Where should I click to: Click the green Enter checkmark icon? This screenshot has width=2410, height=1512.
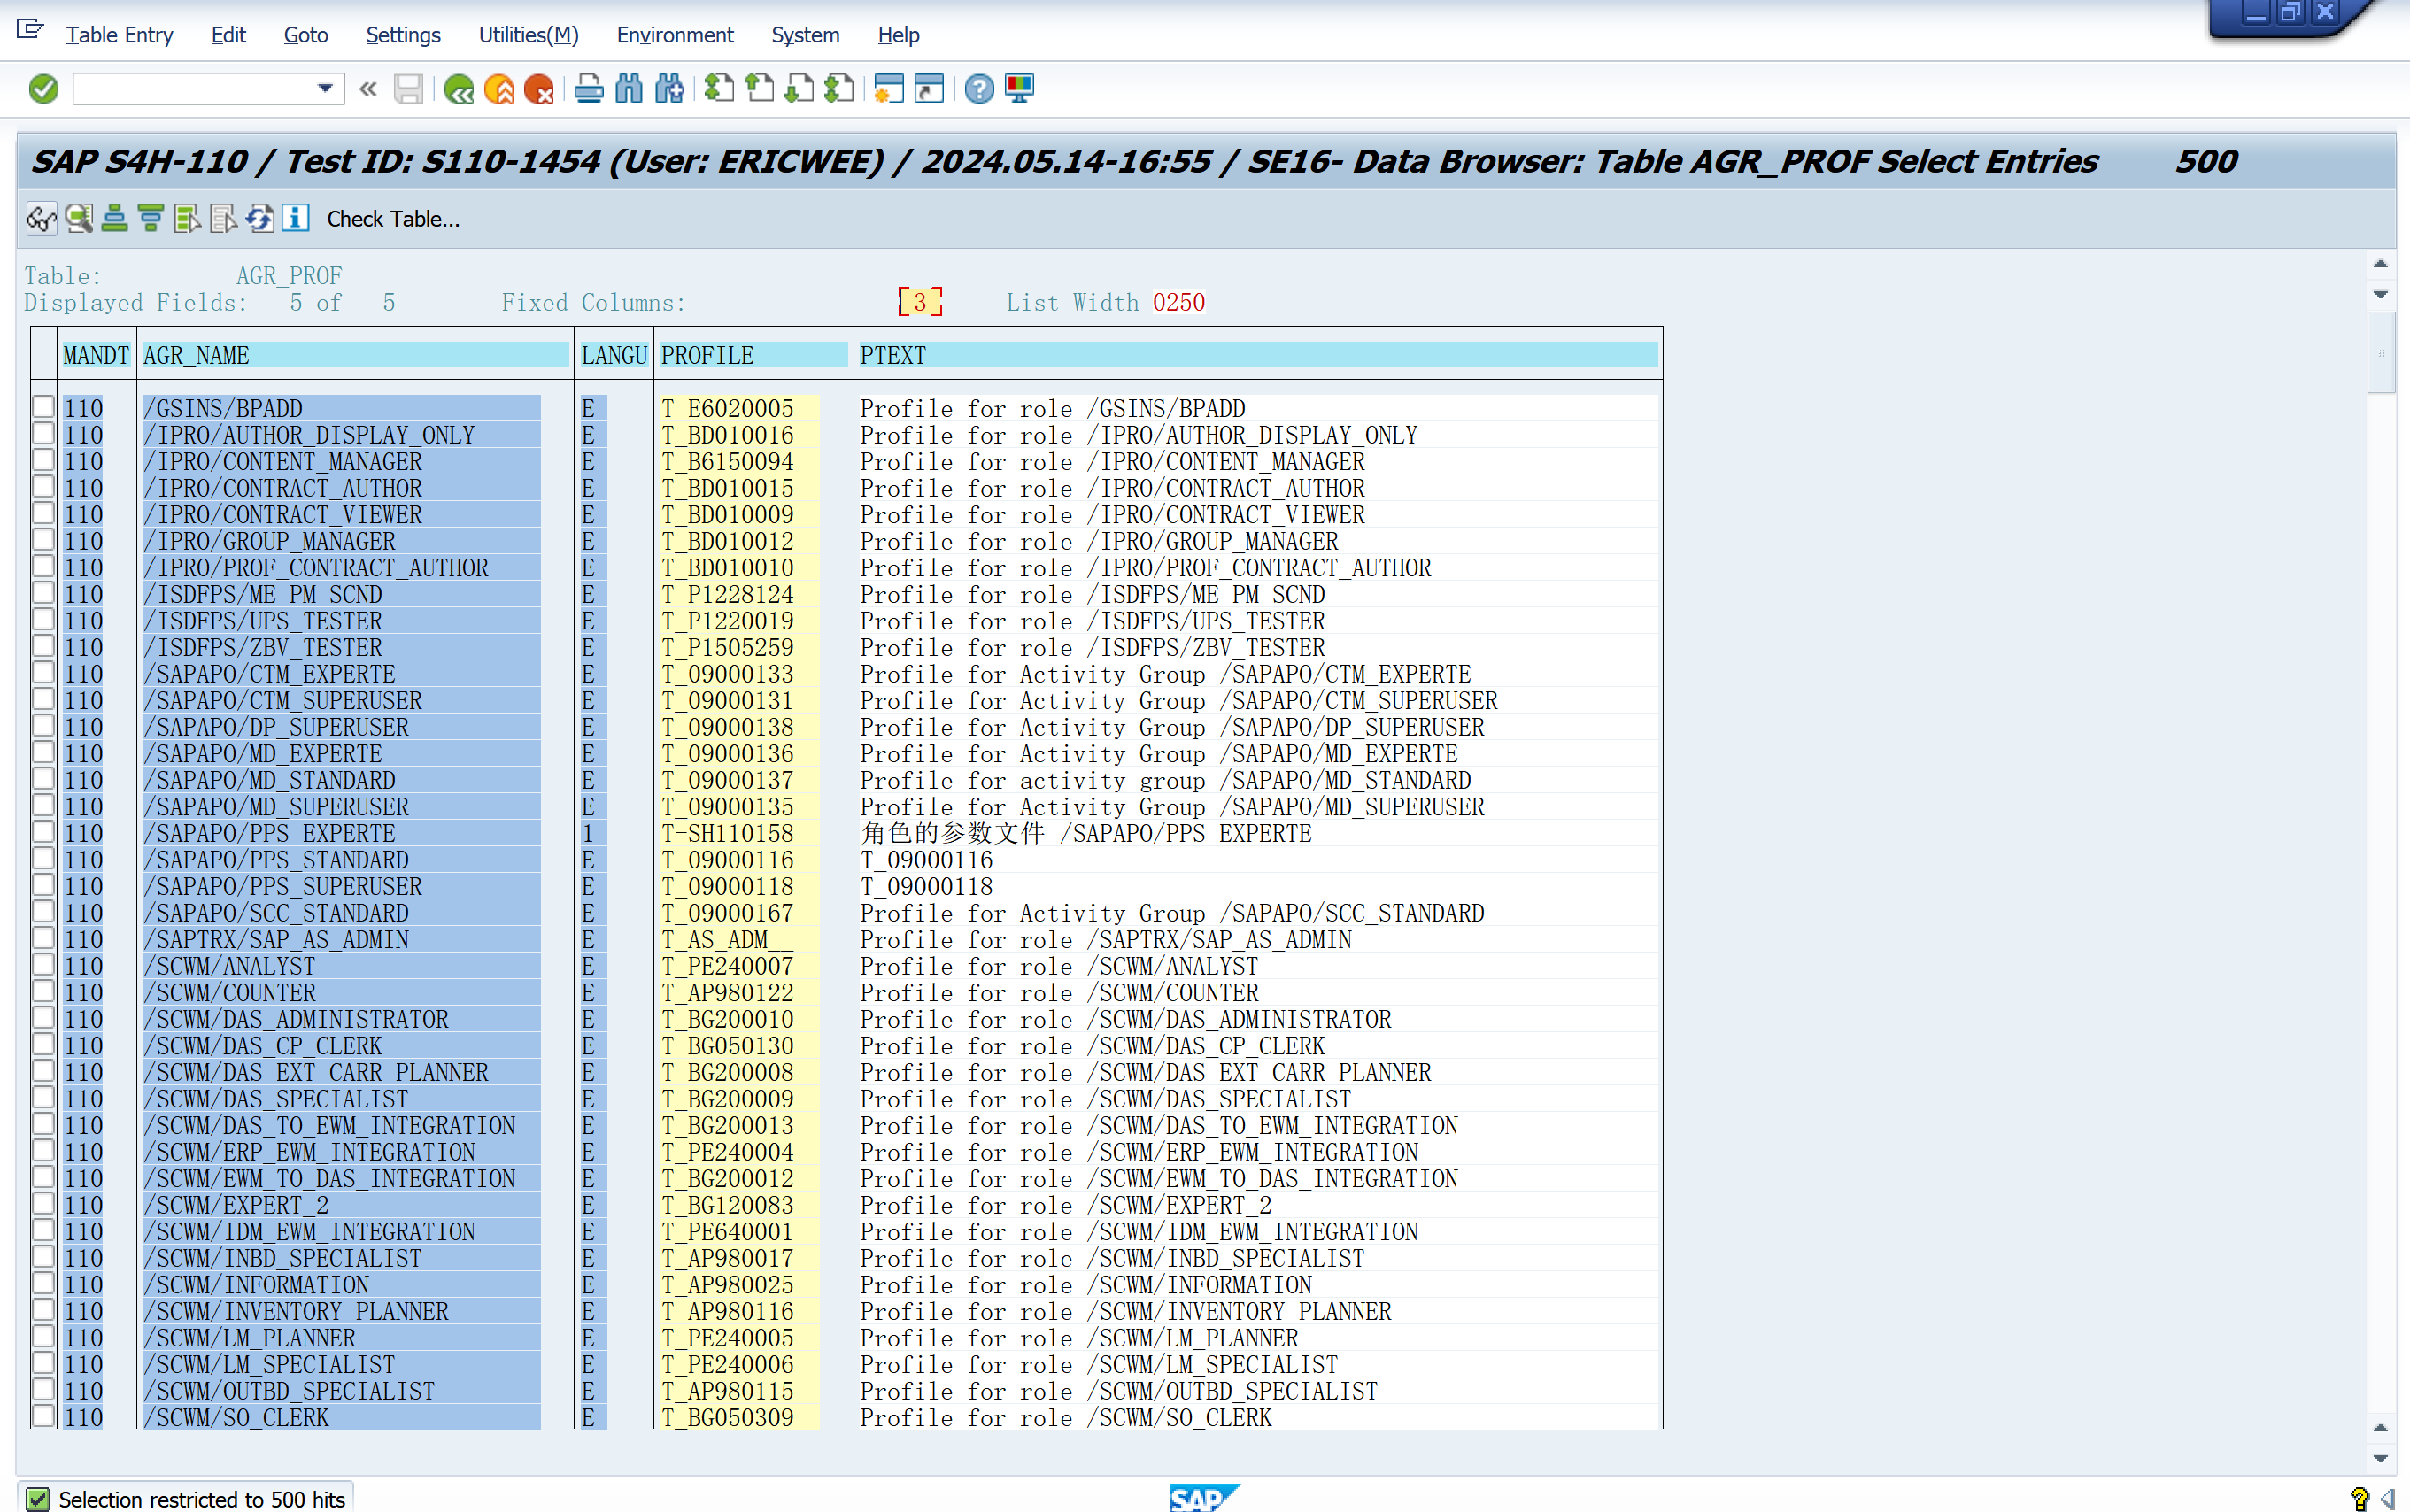click(43, 89)
